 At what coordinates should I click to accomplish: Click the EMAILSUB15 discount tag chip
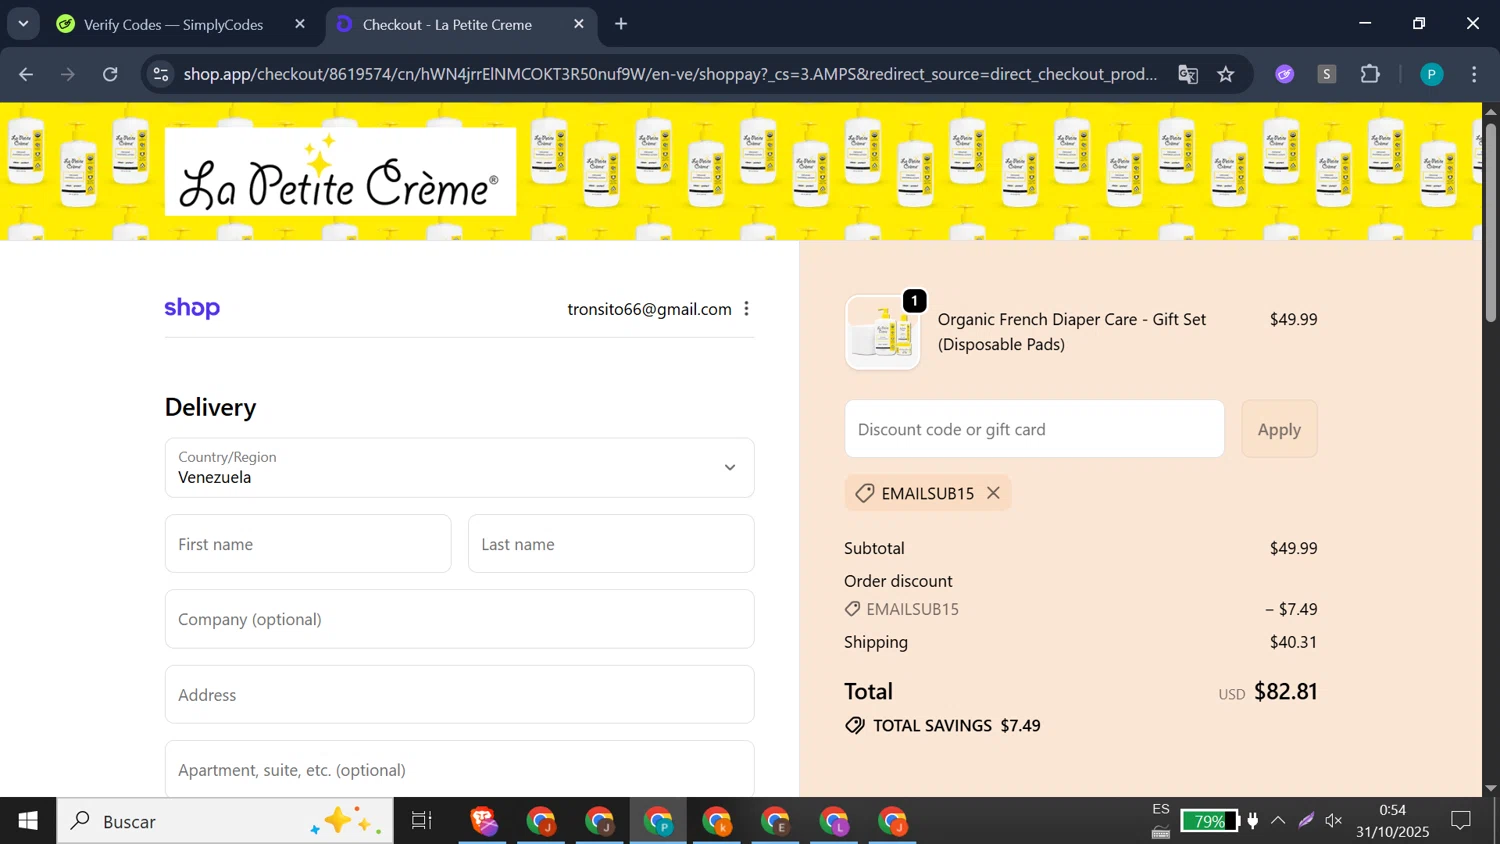[927, 493]
